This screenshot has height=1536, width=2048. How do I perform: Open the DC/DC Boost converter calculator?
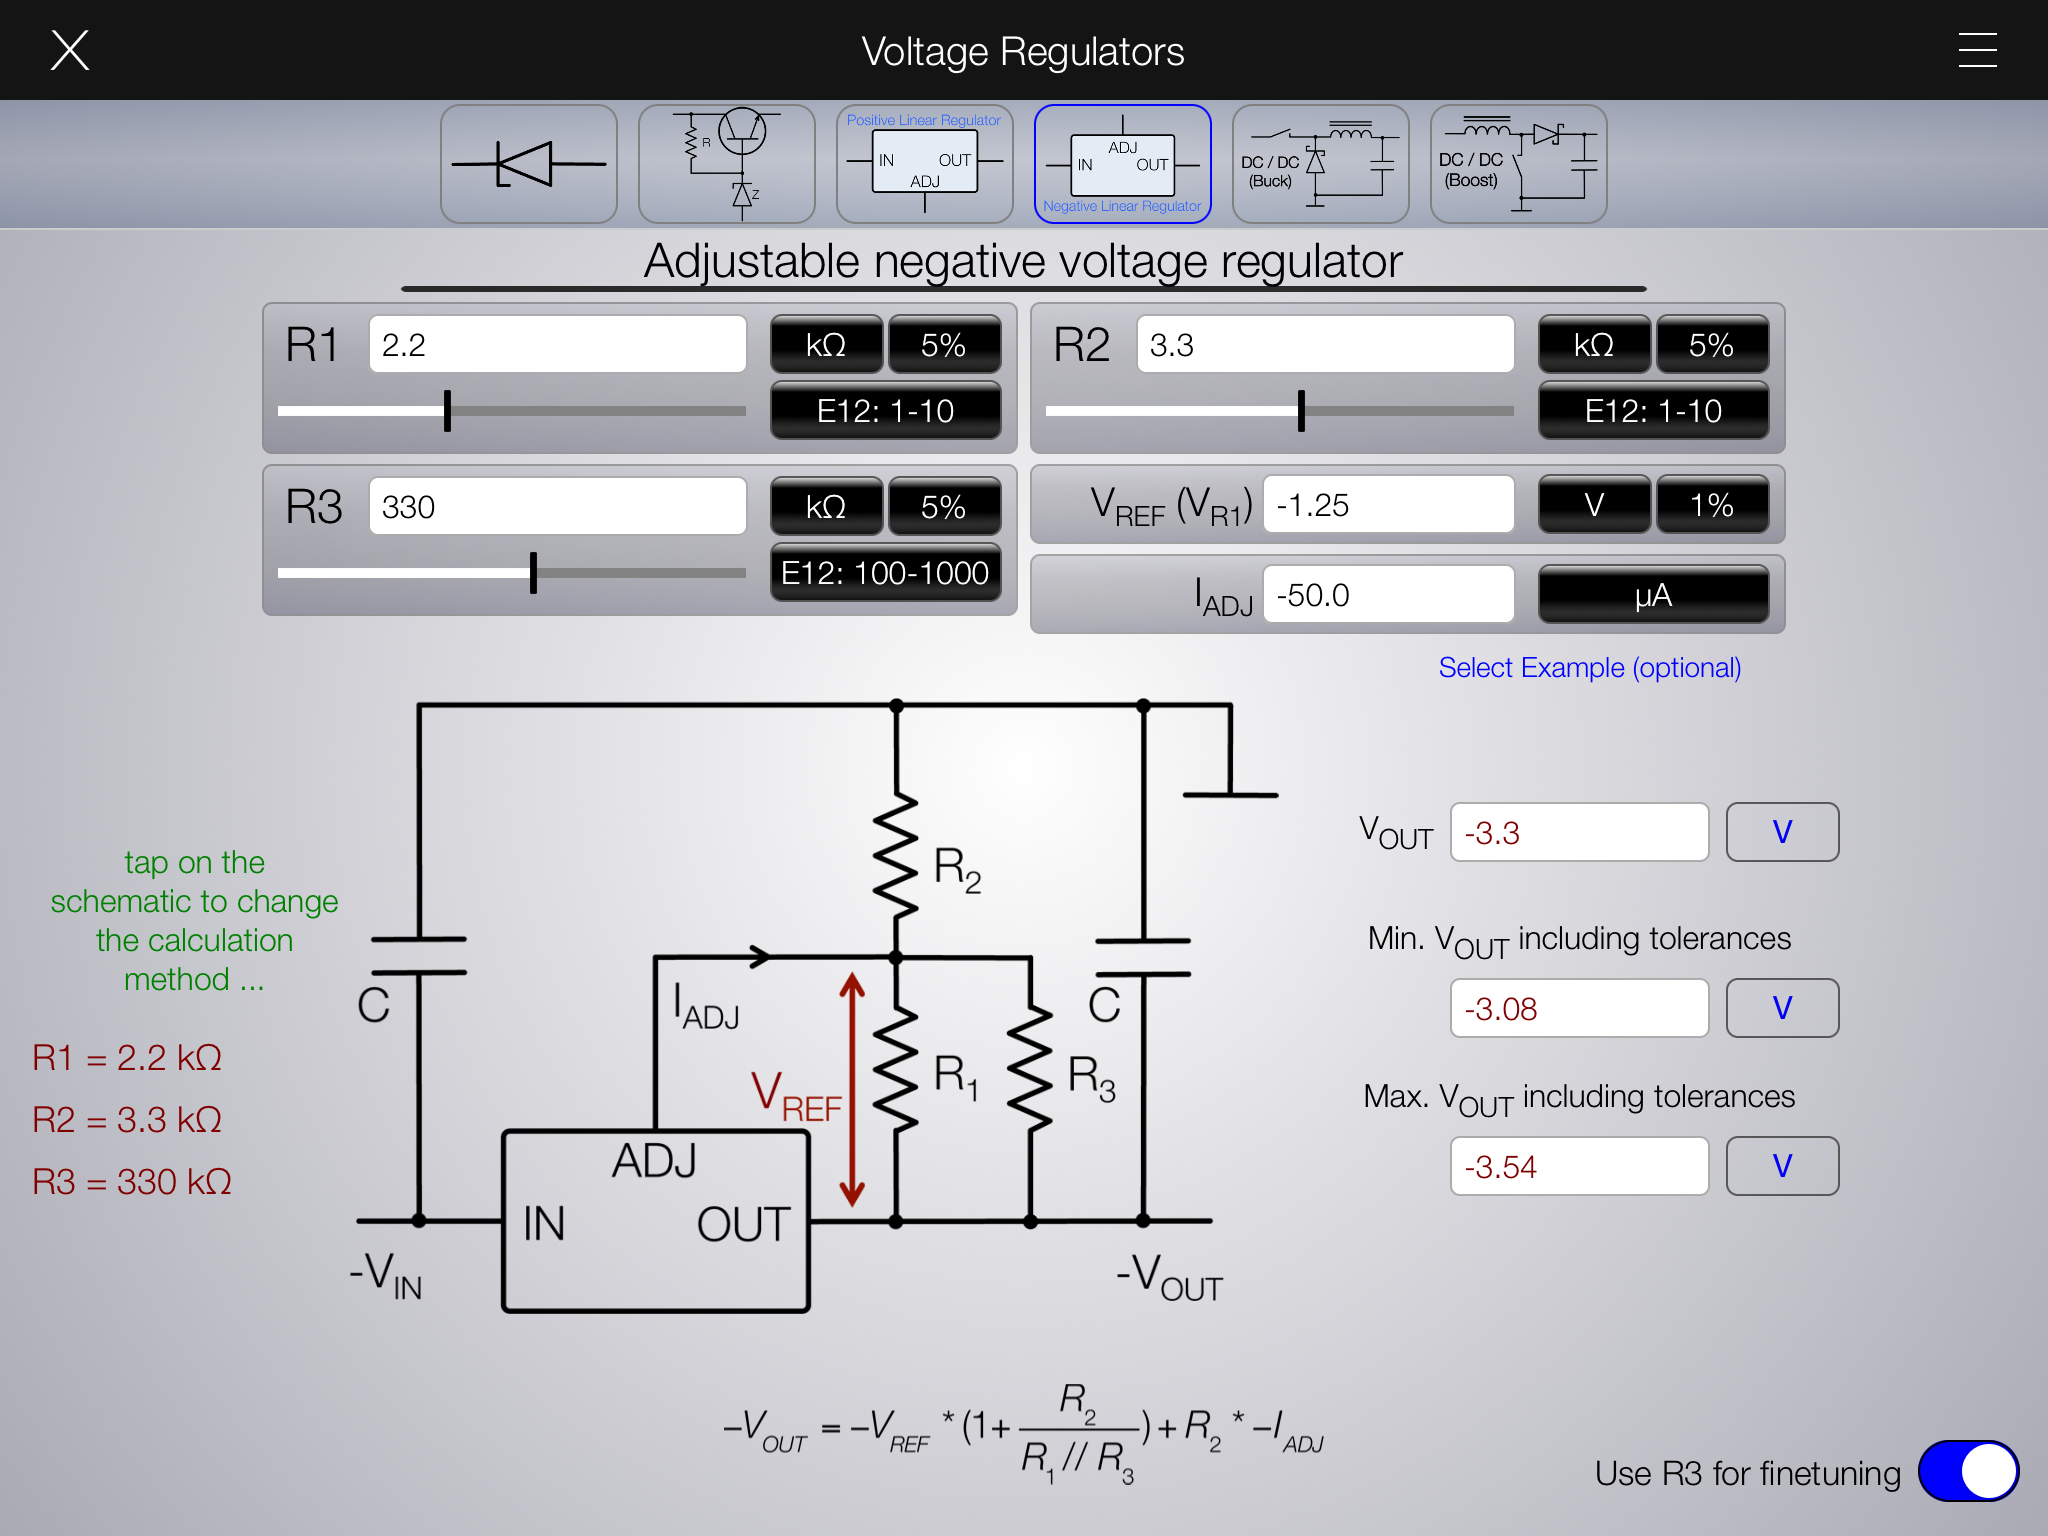coord(1518,164)
